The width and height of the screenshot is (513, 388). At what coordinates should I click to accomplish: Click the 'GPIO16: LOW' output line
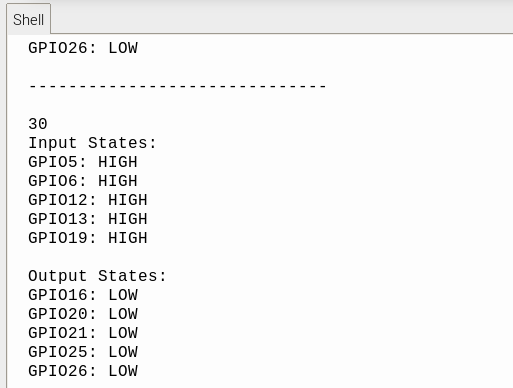[83, 295]
